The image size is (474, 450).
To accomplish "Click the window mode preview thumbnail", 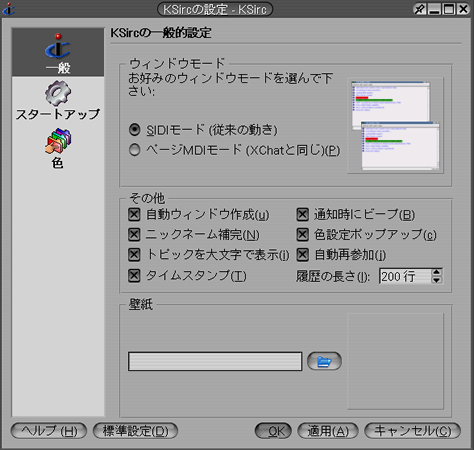I will (395, 126).
